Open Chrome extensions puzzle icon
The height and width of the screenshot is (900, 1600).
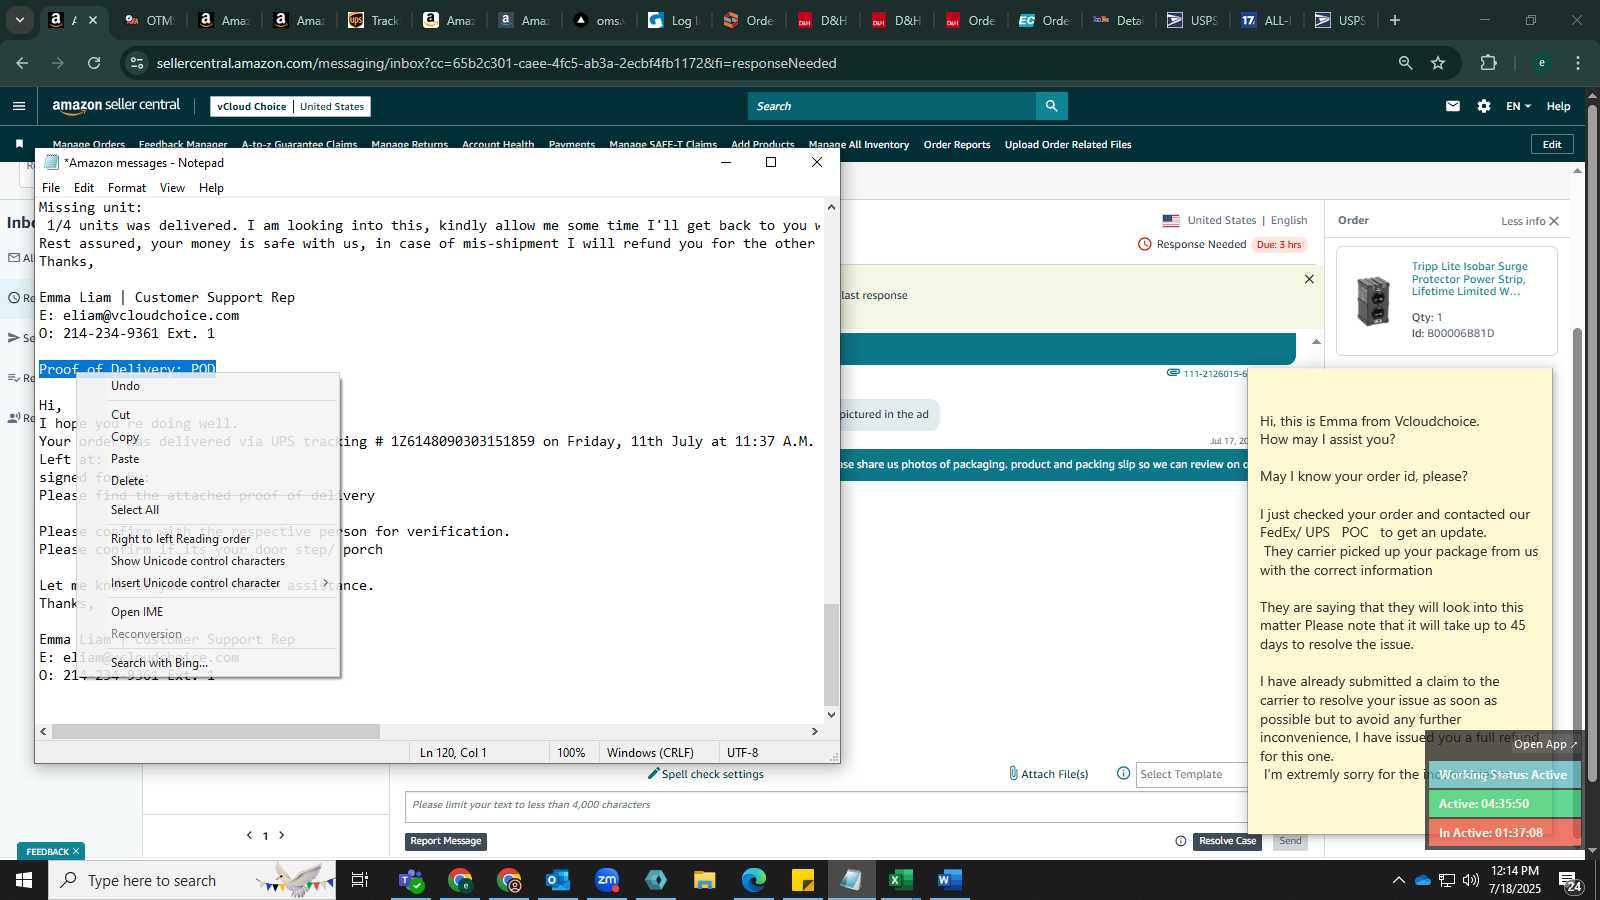1489,63
